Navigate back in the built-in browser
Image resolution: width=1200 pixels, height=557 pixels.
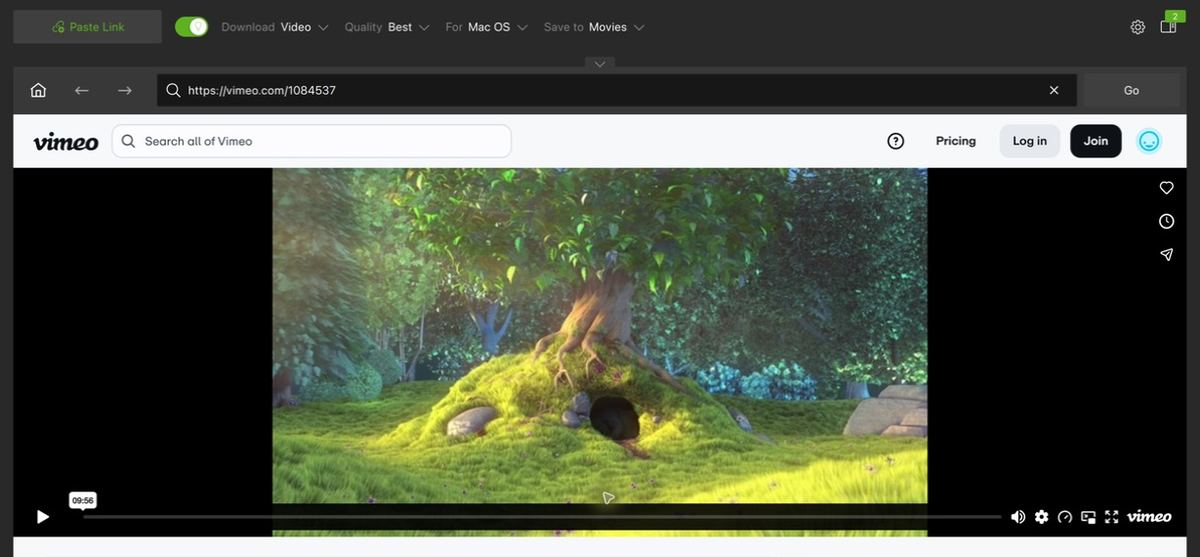tap(82, 90)
